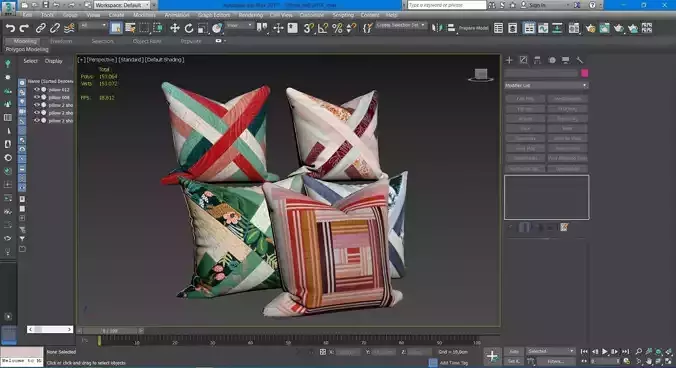
Task: Click the Play Animation button
Action: (604, 352)
